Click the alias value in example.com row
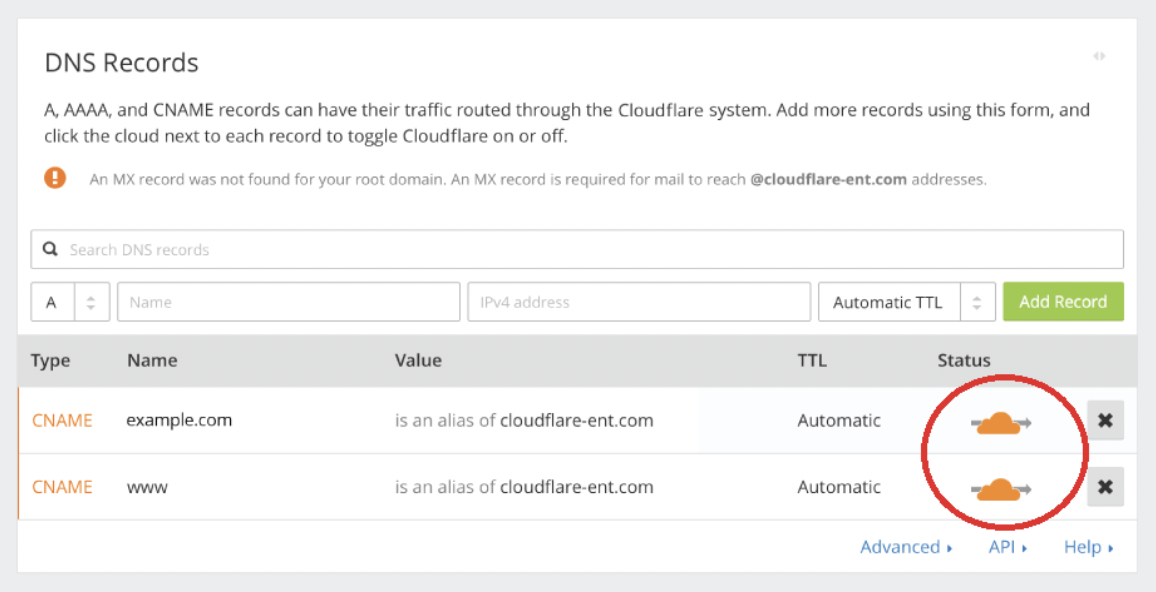The height and width of the screenshot is (592, 1156). pyautogui.click(x=524, y=420)
